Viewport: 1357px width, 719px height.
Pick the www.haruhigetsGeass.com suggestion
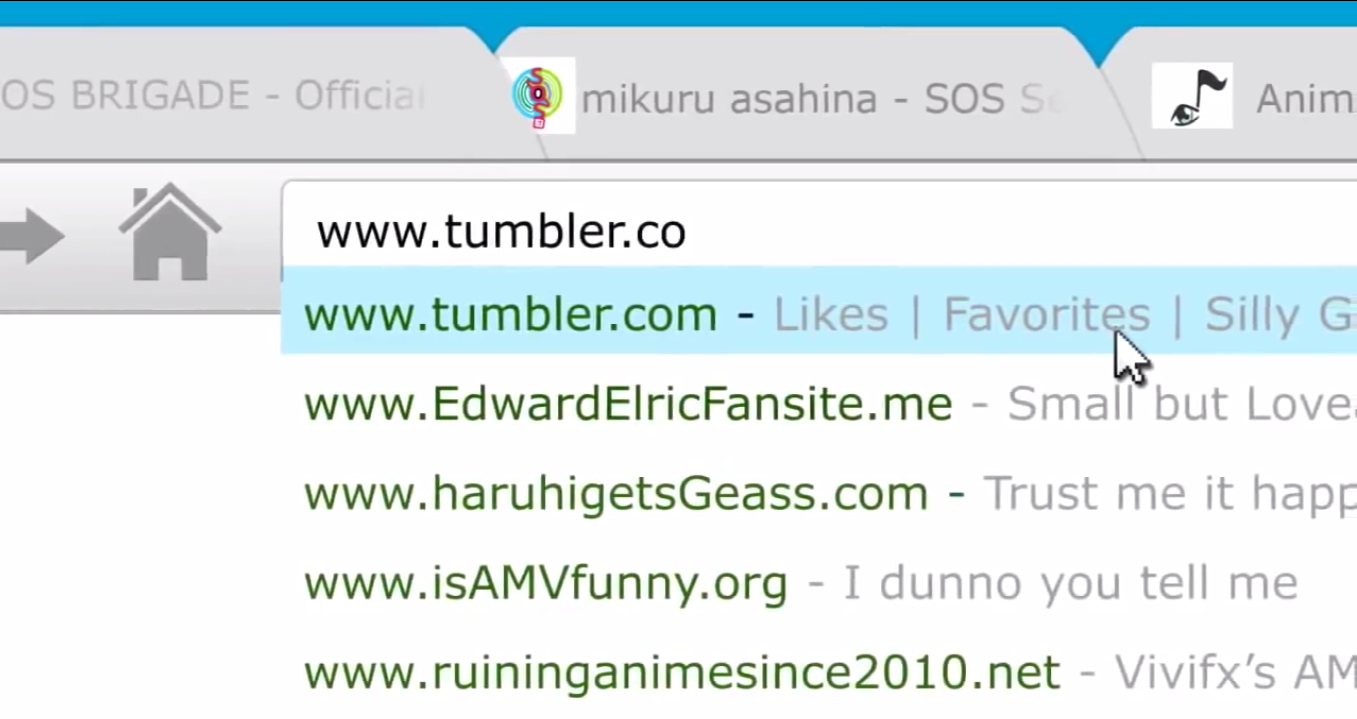(615, 493)
